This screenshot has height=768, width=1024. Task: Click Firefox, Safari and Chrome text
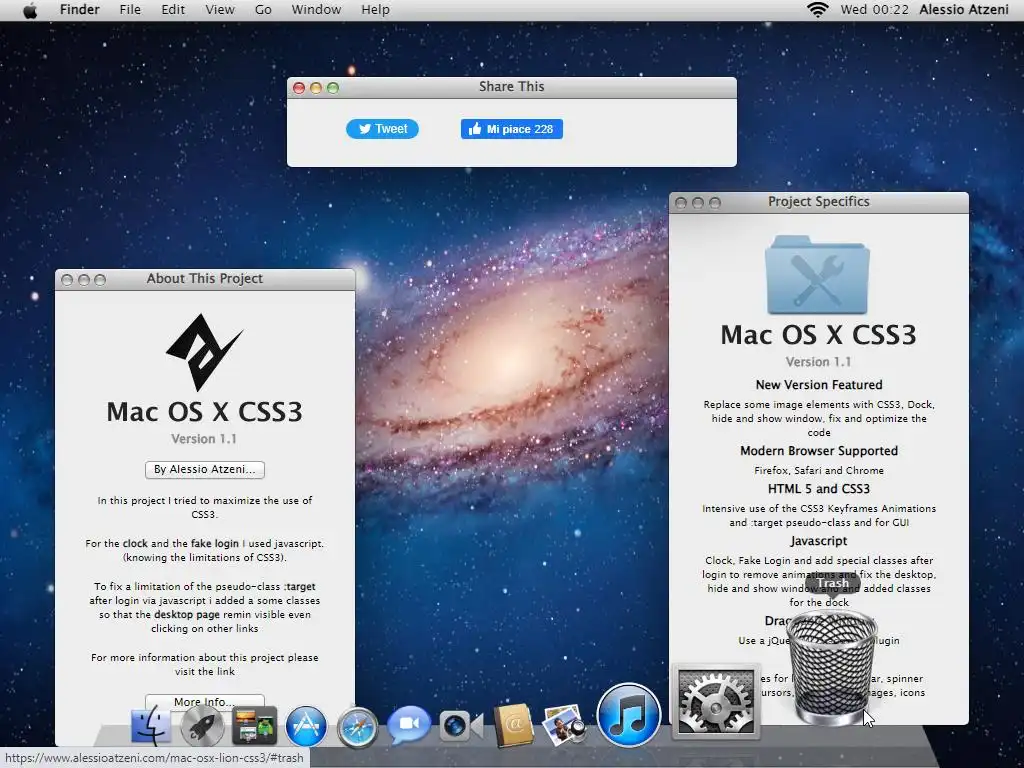[x=819, y=470]
